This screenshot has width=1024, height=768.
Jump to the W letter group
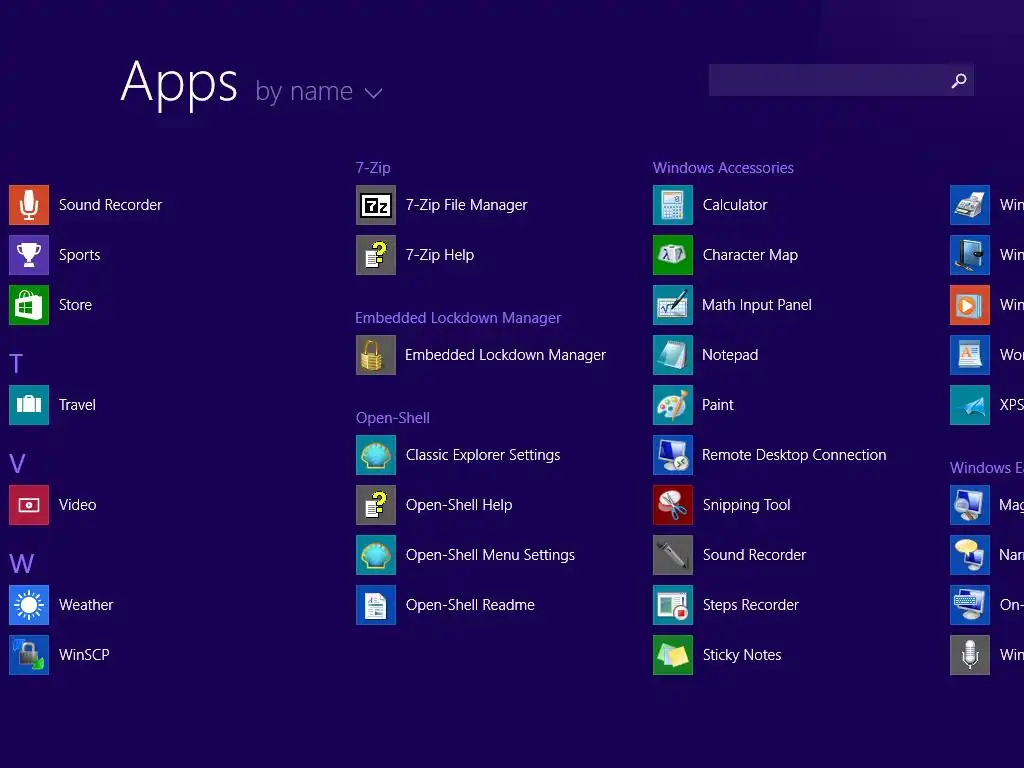pos(22,564)
